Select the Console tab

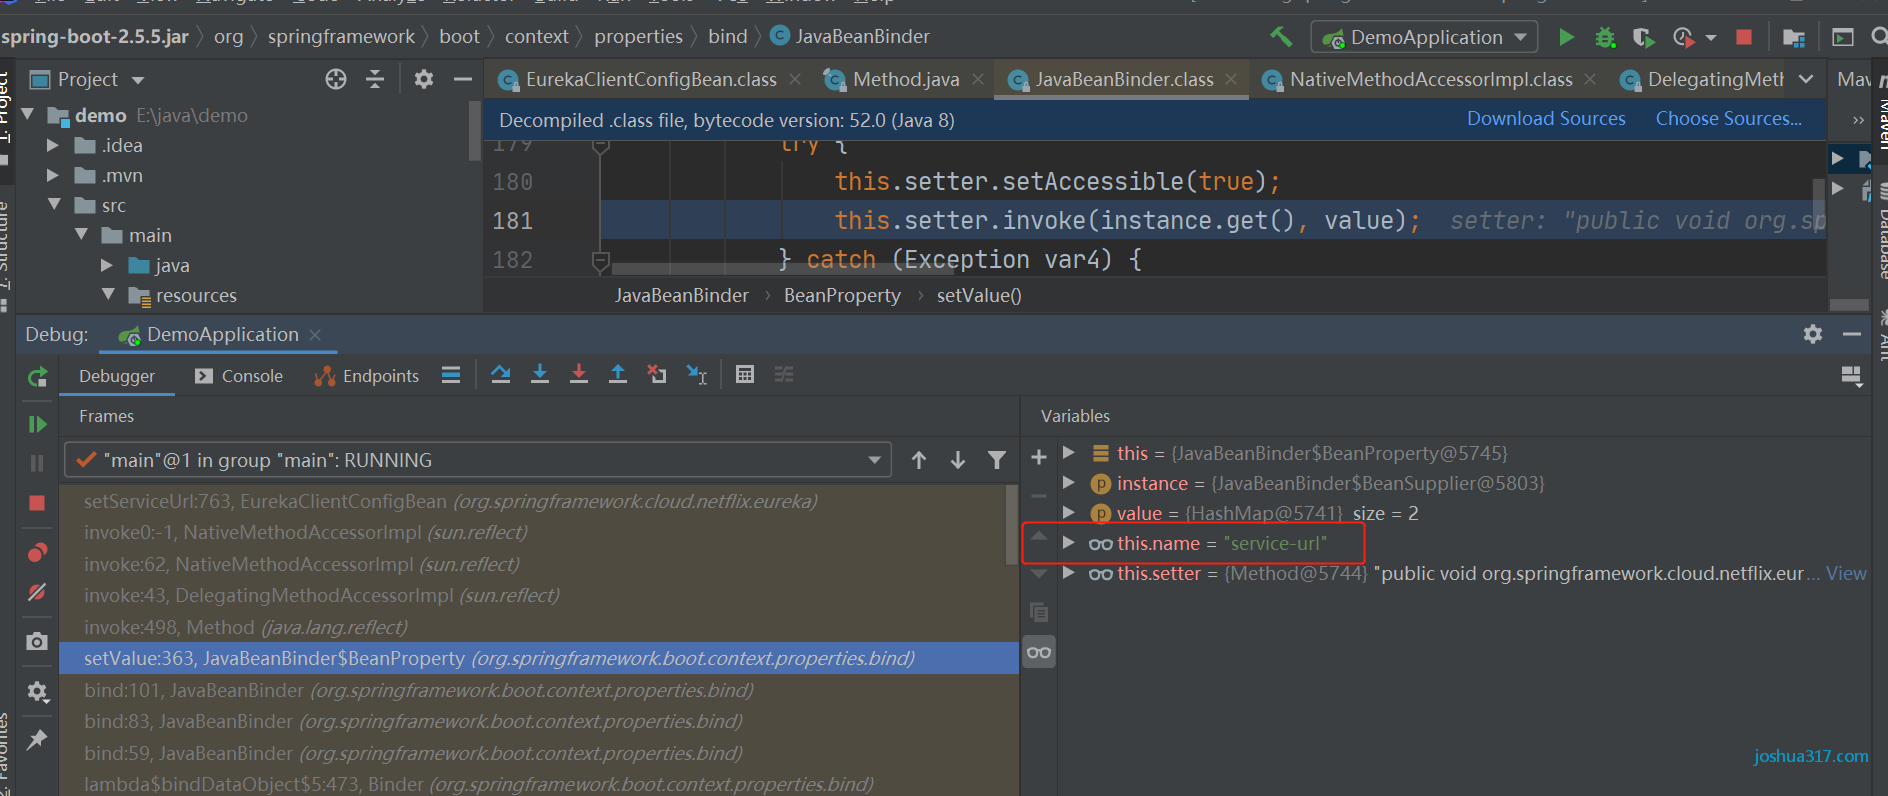click(x=239, y=376)
